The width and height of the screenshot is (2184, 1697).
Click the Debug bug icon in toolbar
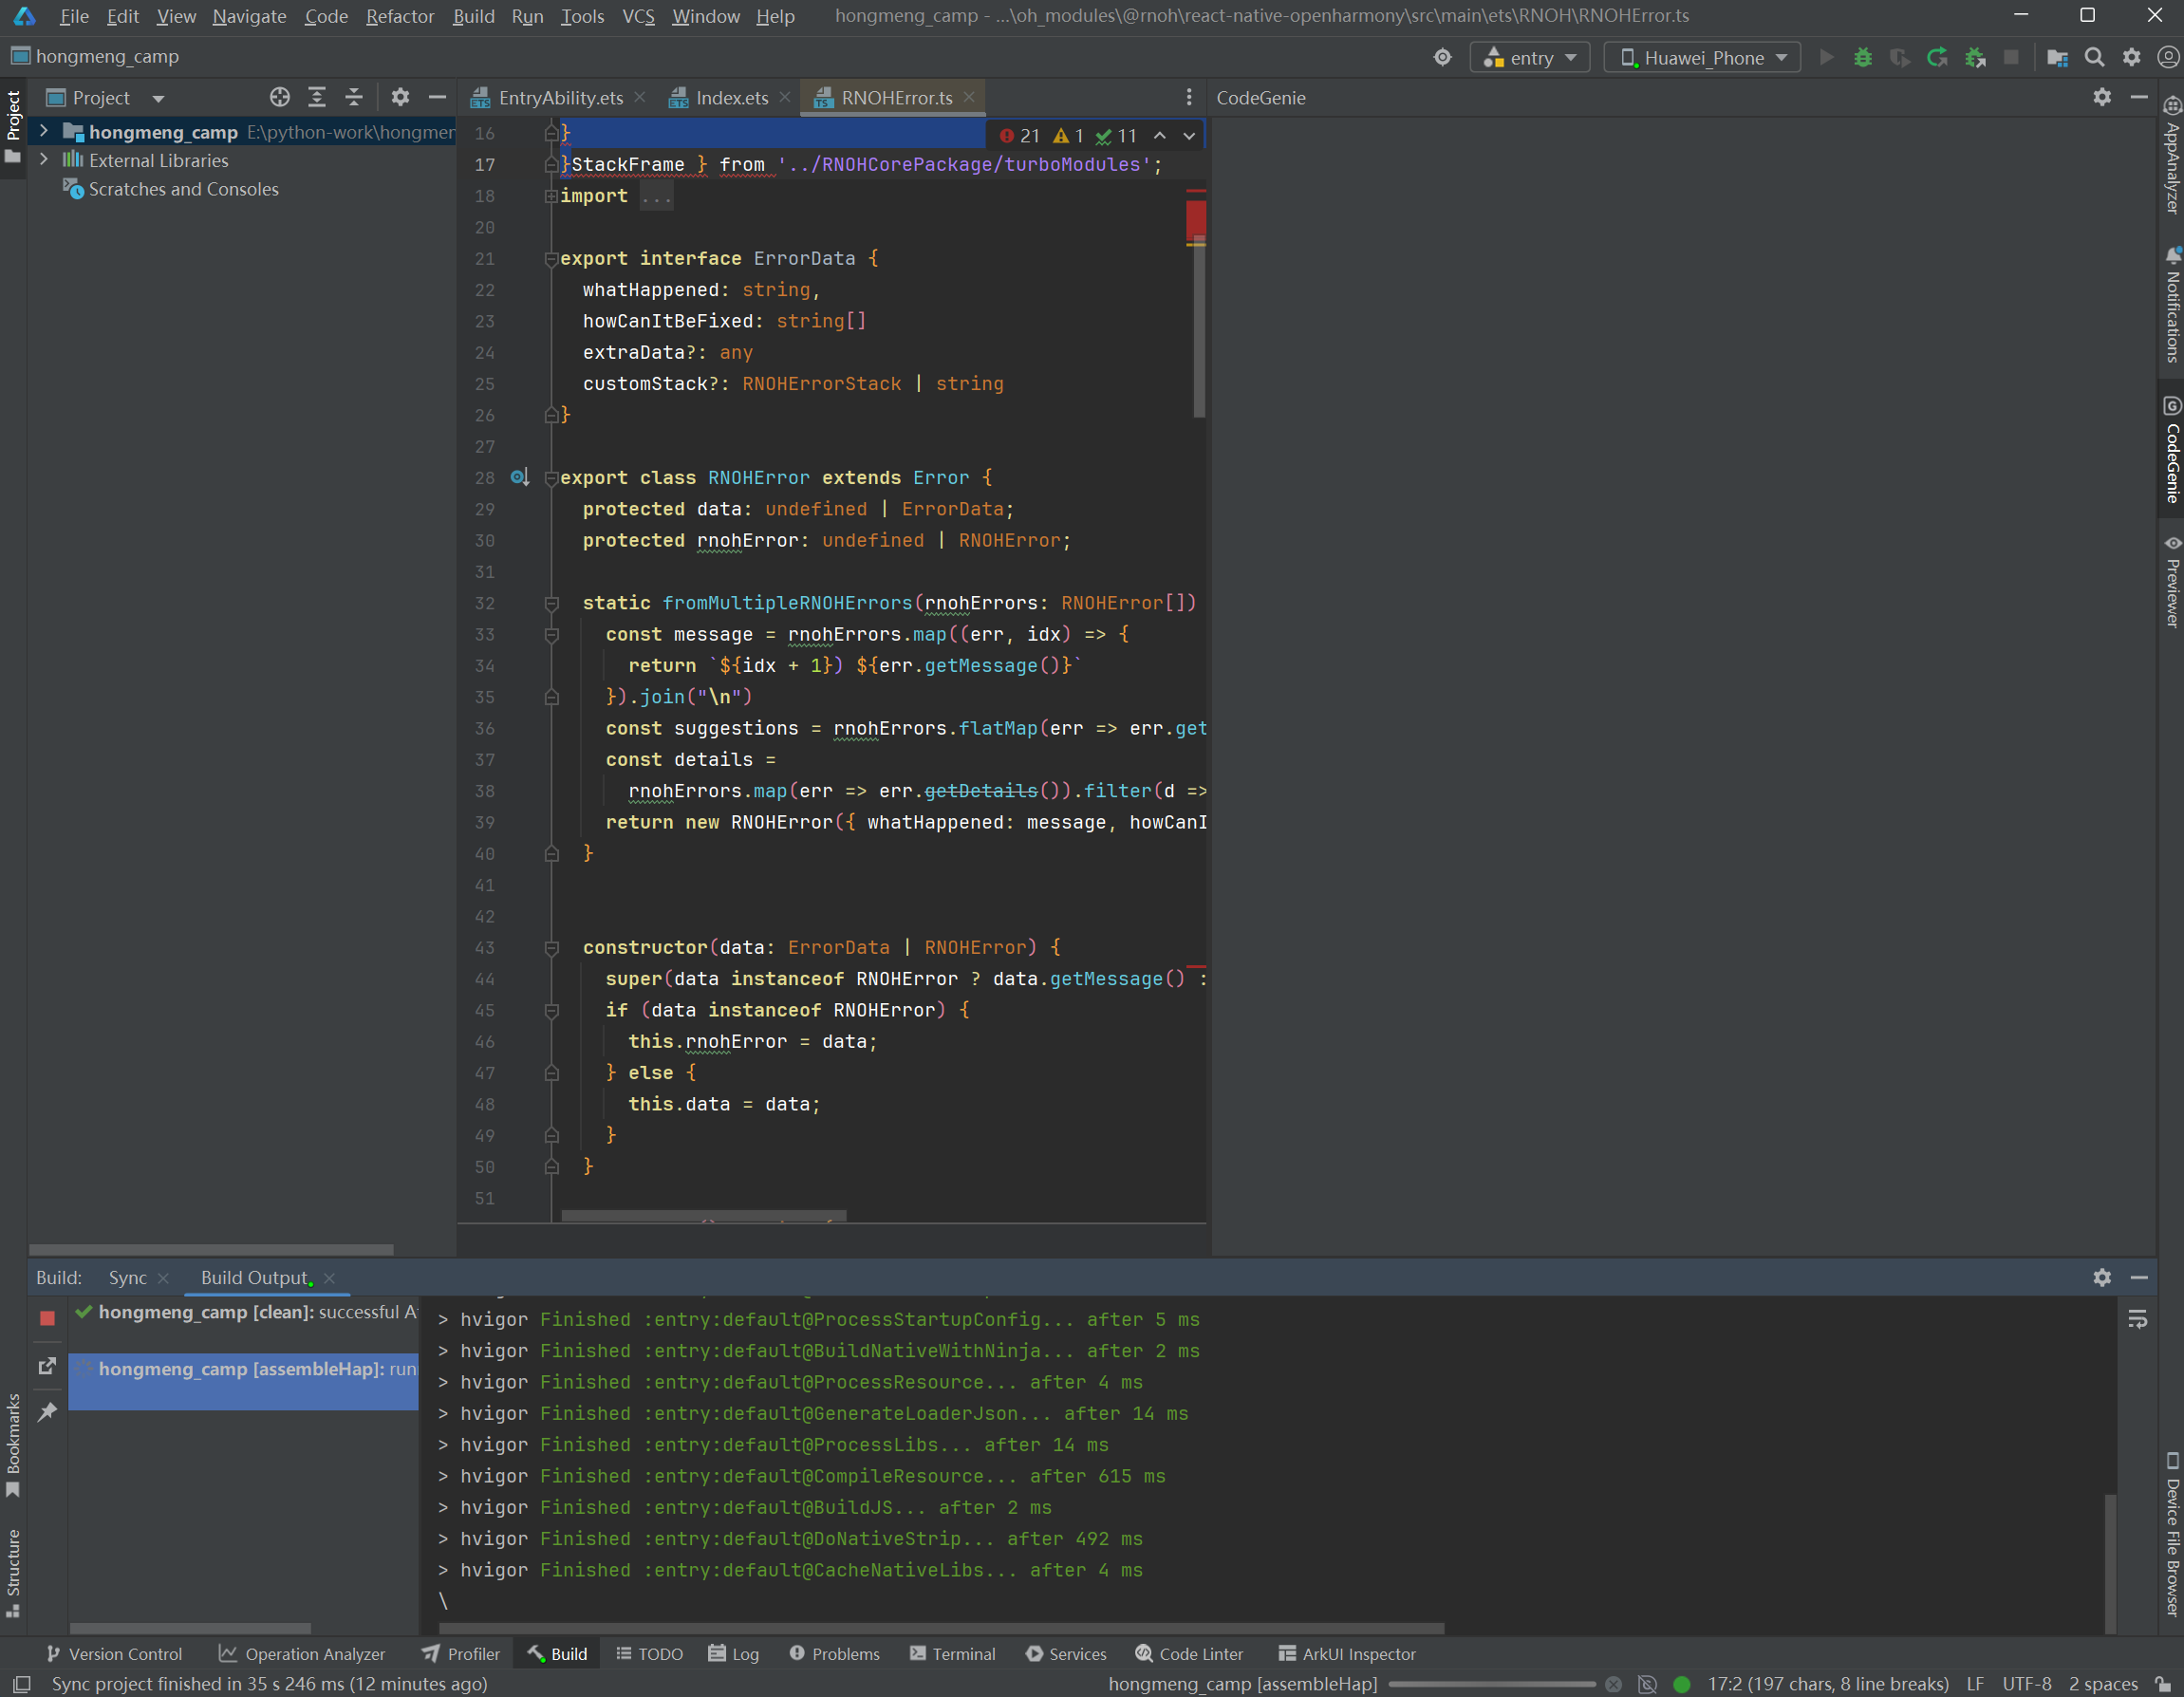pos(1862,58)
